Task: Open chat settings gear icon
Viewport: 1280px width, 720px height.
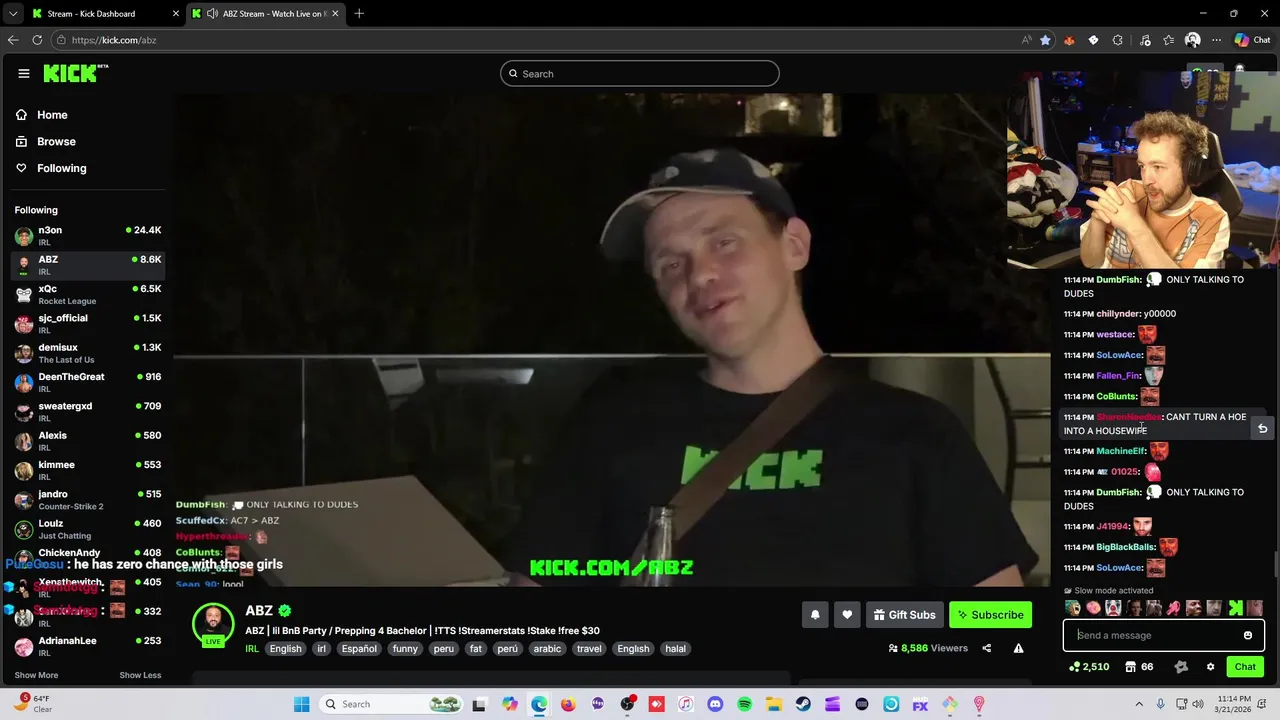Action: (x=1210, y=667)
